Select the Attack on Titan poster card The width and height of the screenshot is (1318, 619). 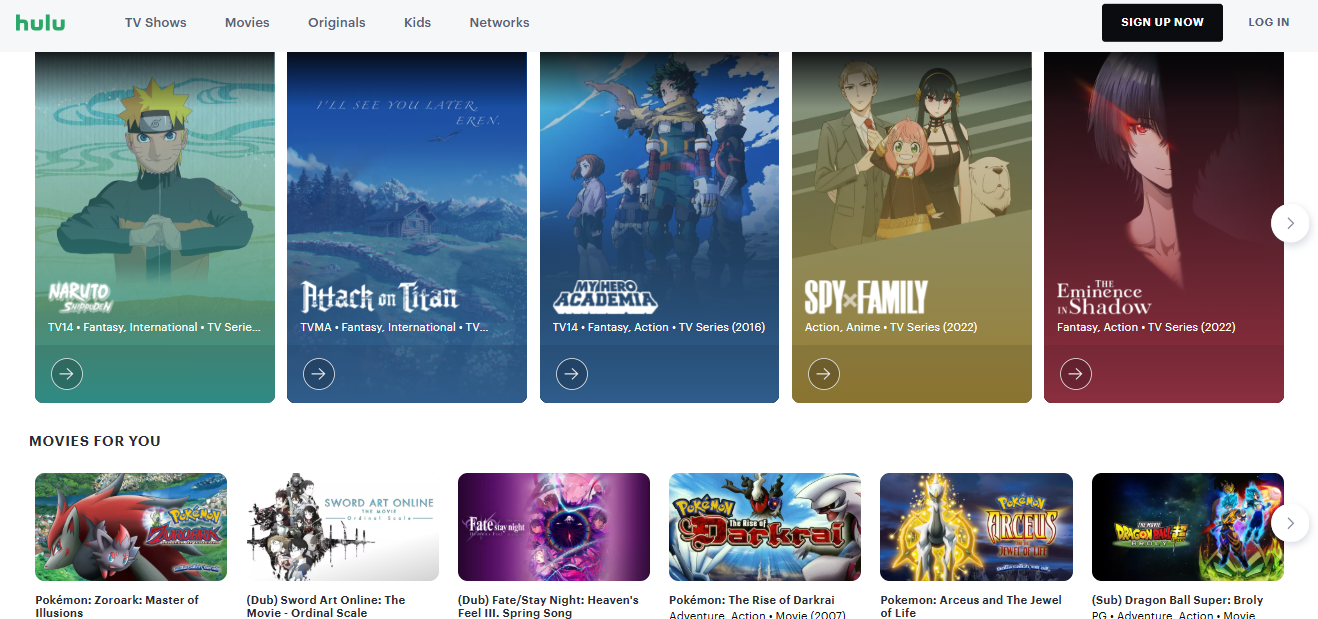pyautogui.click(x=407, y=227)
